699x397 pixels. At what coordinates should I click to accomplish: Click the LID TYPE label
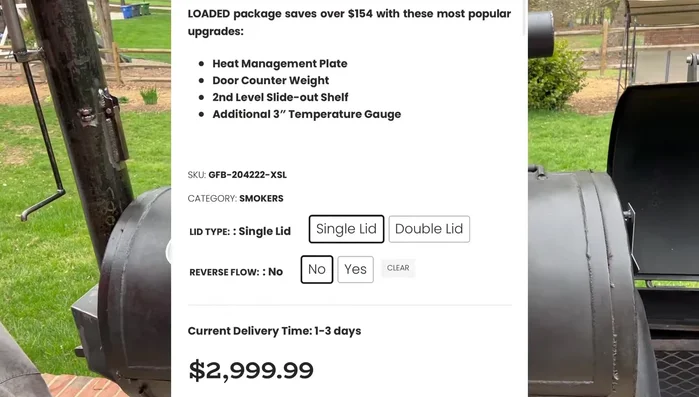[x=210, y=232]
